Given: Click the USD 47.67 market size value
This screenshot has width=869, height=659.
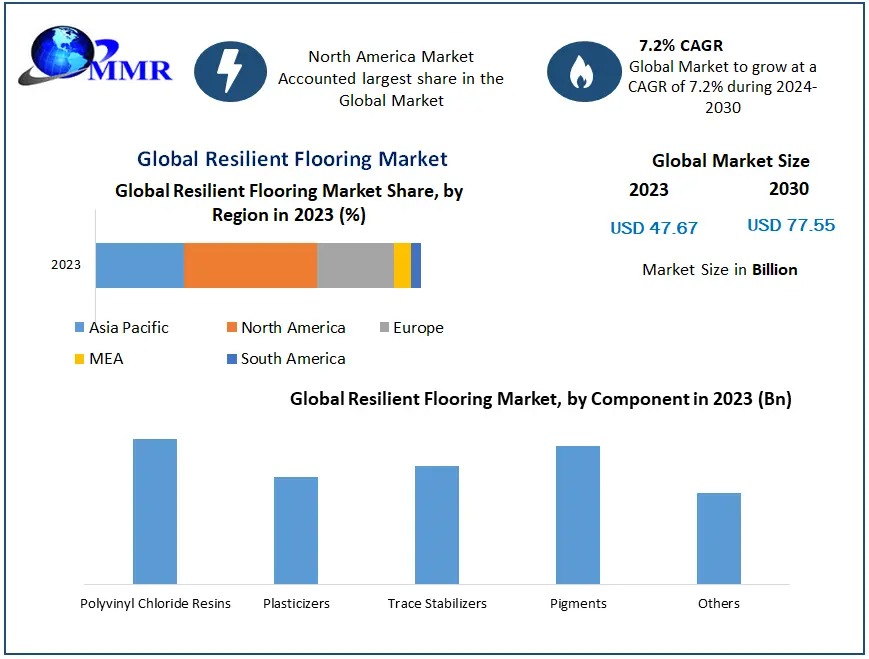Looking at the screenshot, I should pos(654,228).
